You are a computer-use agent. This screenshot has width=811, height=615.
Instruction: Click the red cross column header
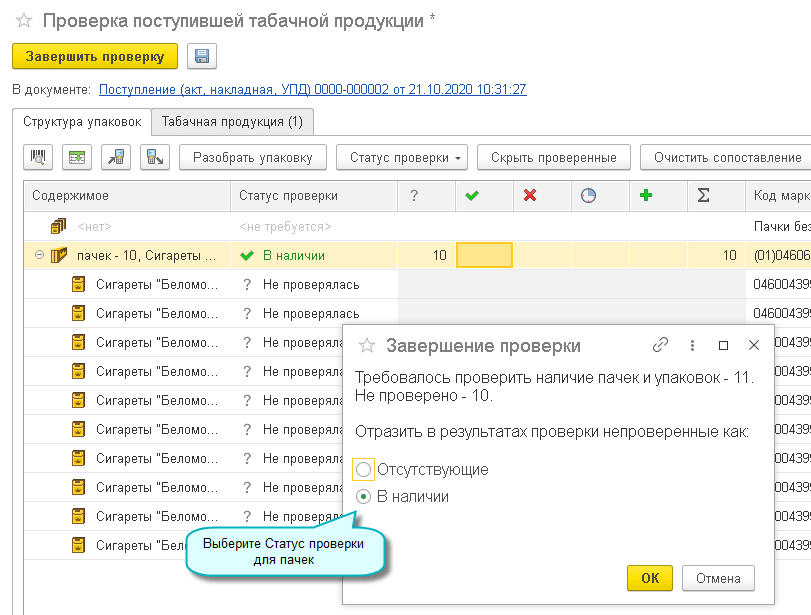[530, 196]
